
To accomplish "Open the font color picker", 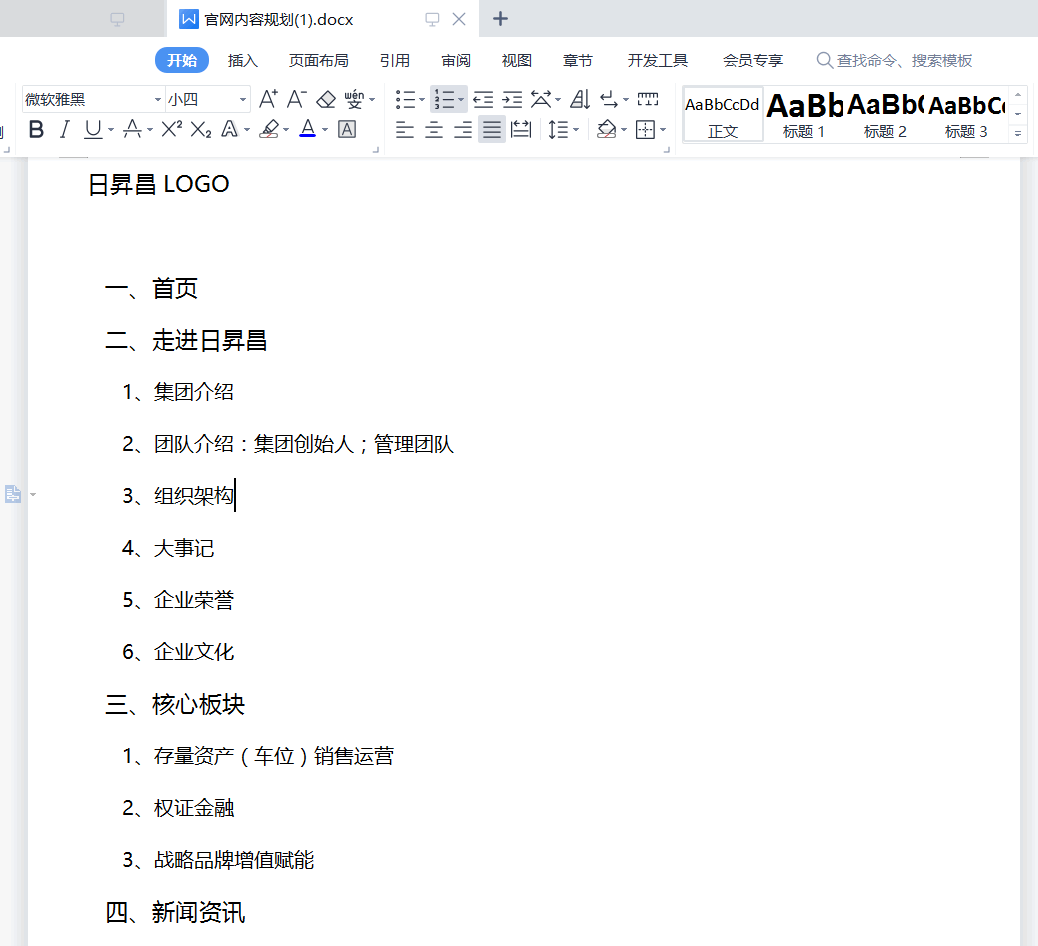I will click(x=308, y=129).
